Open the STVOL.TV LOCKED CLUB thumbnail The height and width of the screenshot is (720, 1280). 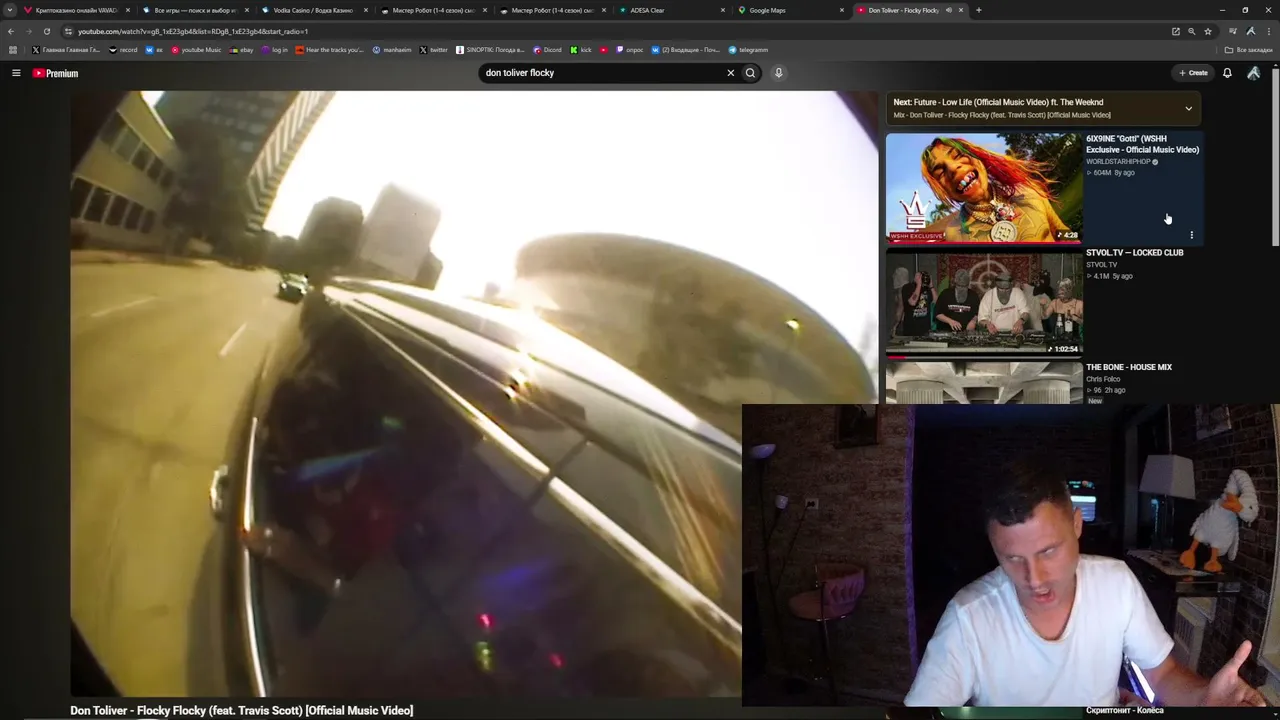(984, 303)
